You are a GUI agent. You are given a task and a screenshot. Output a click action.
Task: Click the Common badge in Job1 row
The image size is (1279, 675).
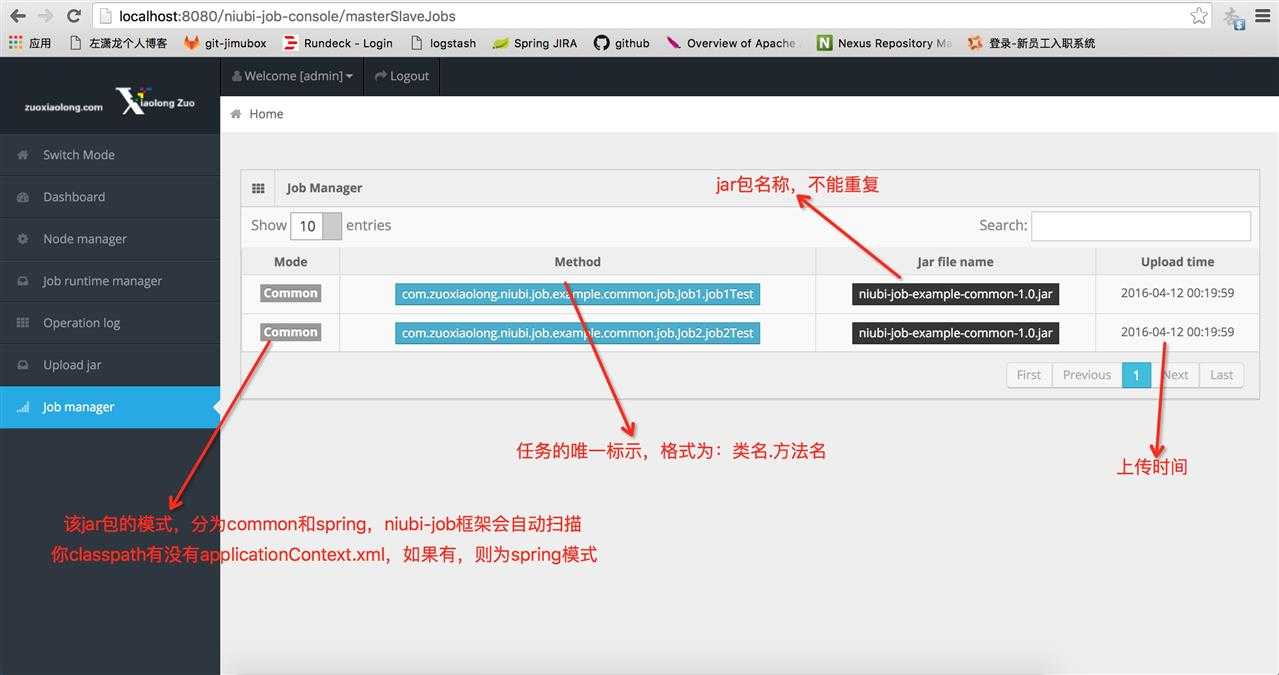(x=291, y=293)
